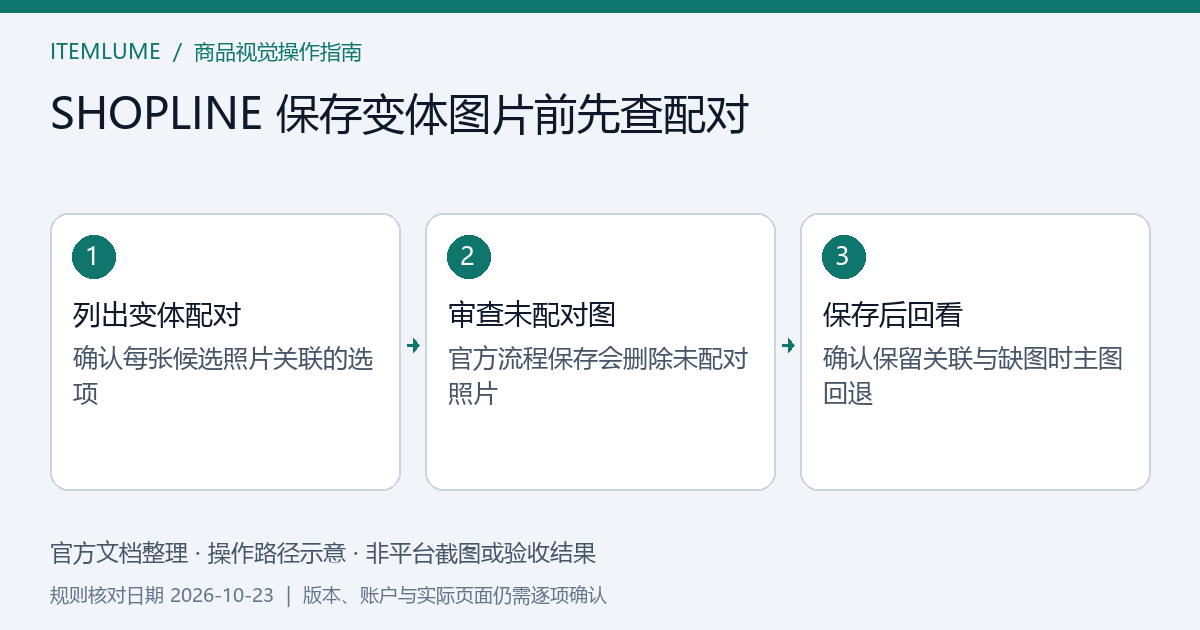Click the text 官方流程保存会删除未配对照片

point(598,376)
